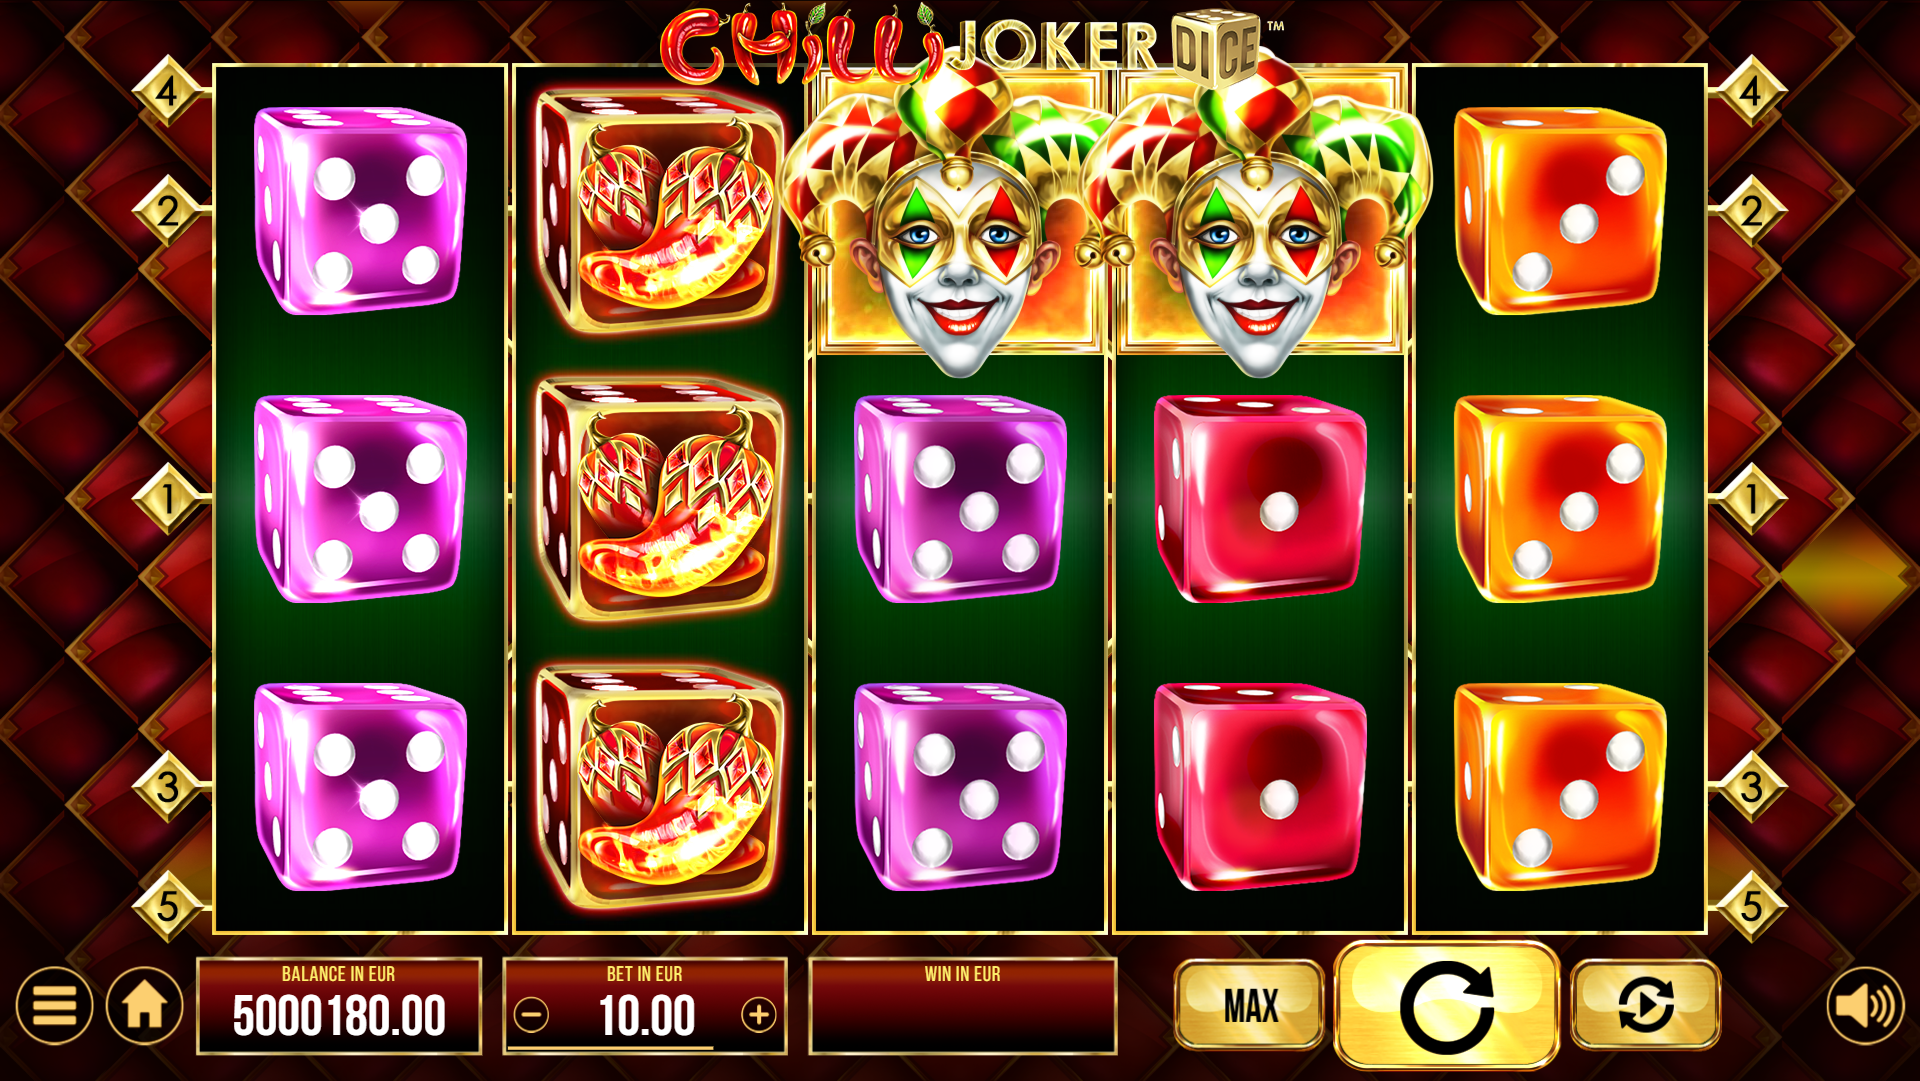Increase the bet with plus button
Screen dimensions: 1920x1081
(759, 1015)
